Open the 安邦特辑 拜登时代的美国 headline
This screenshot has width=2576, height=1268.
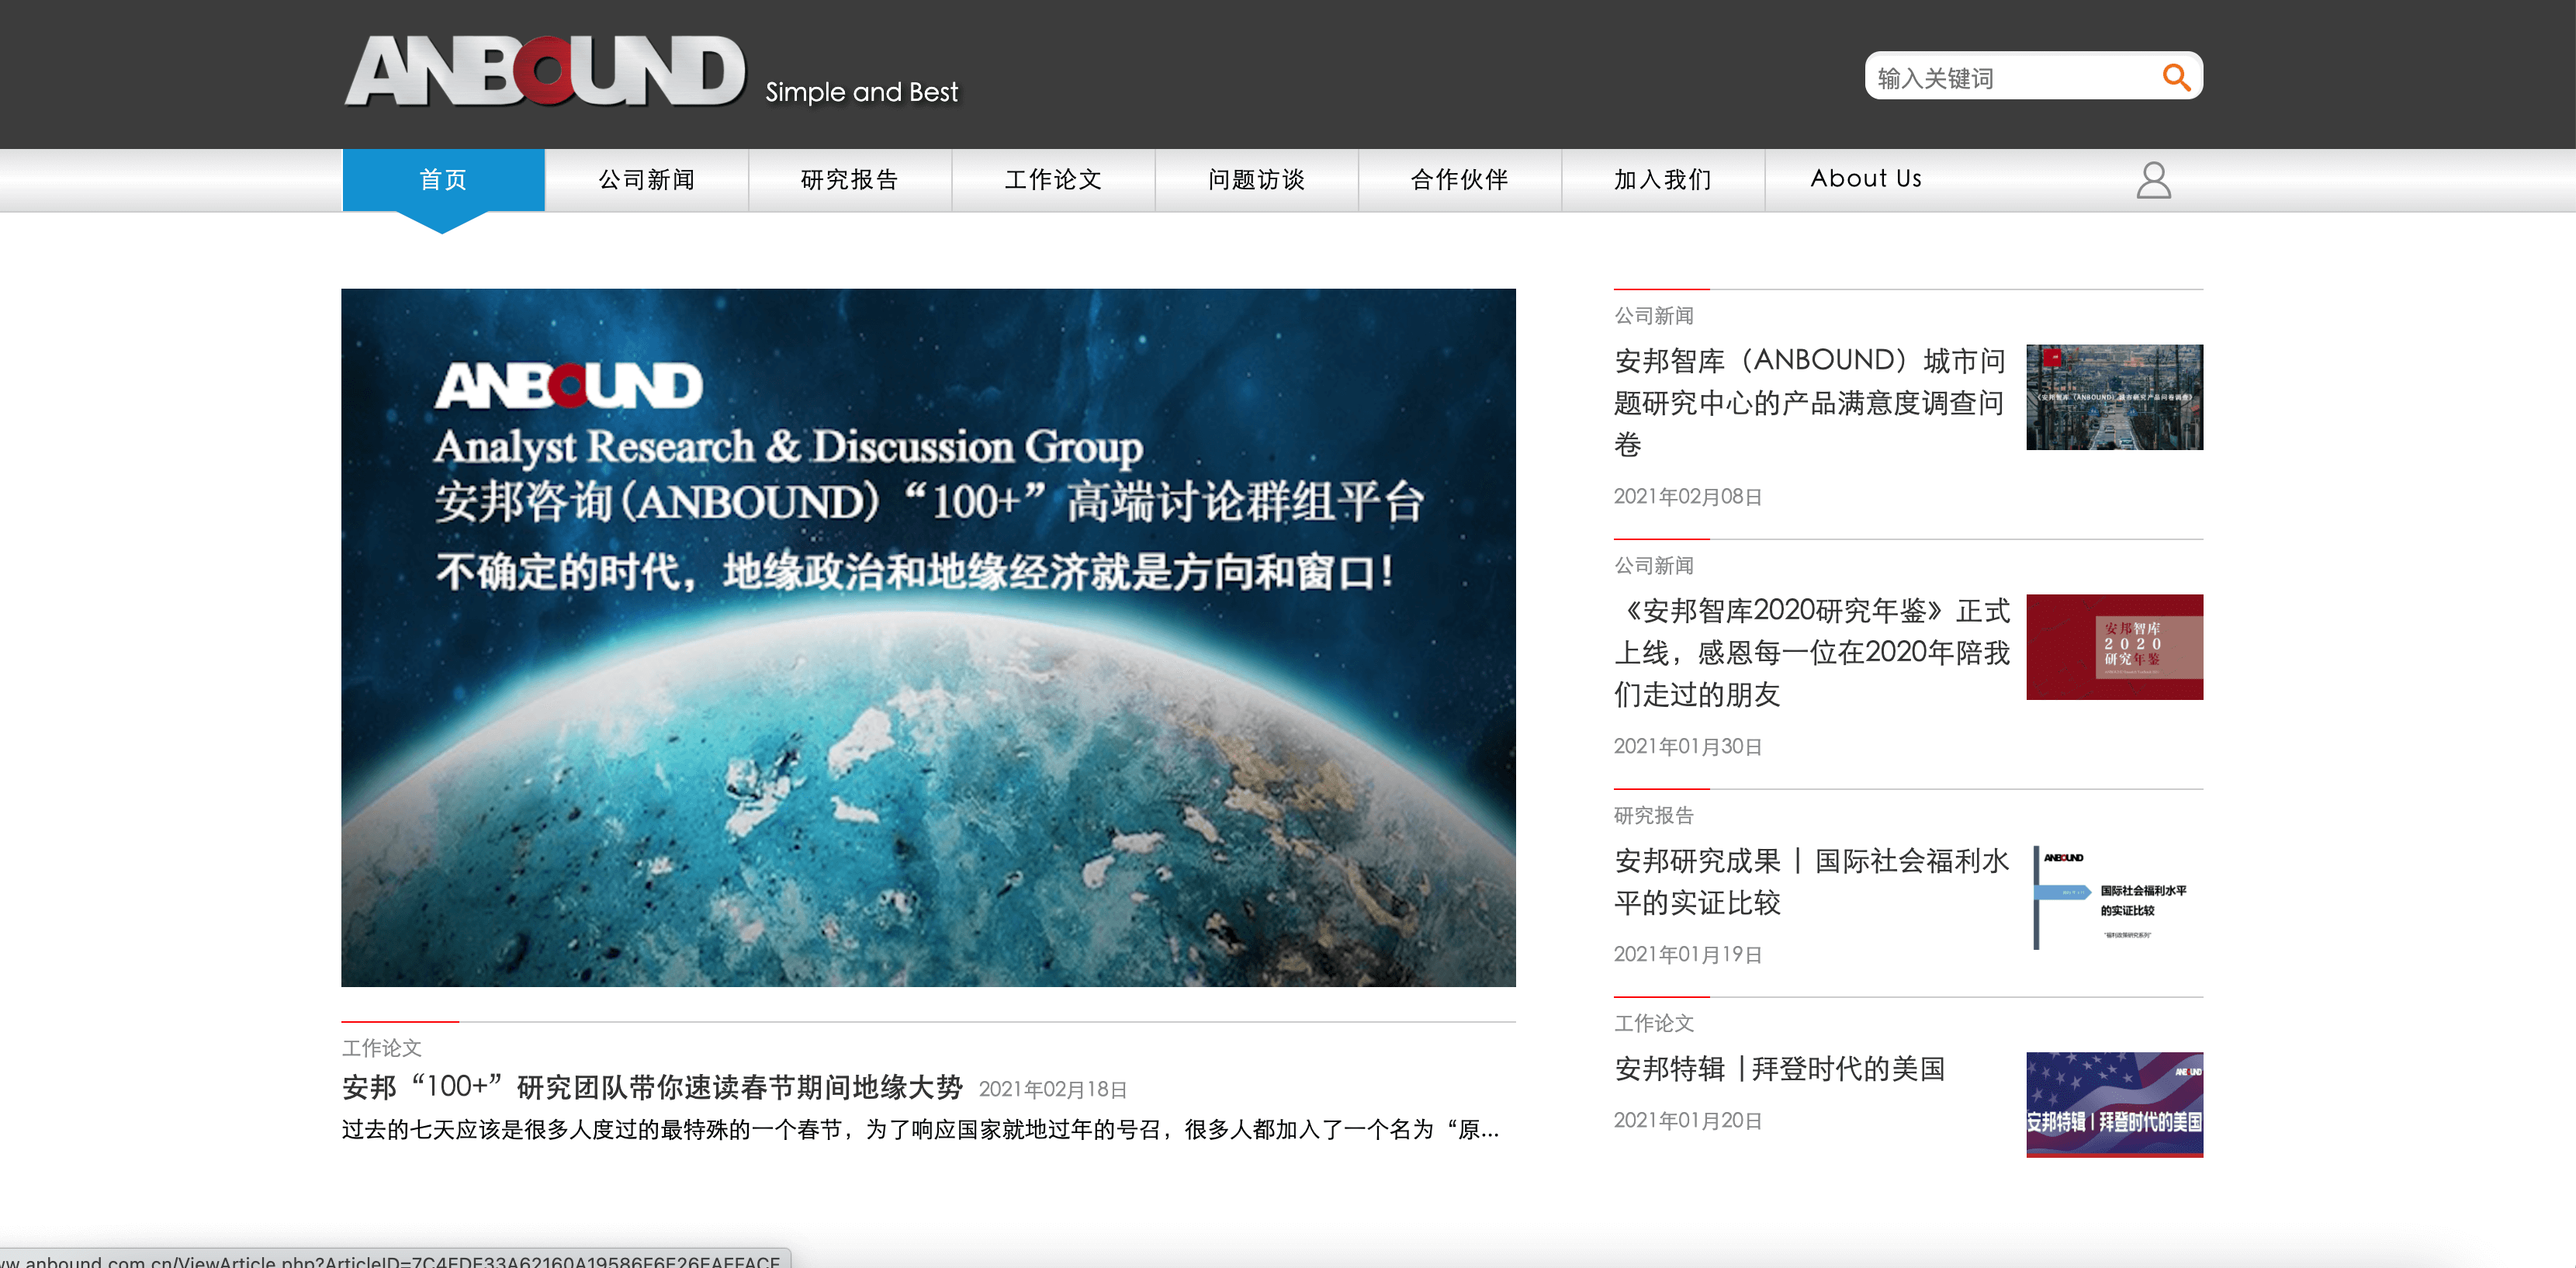pyautogui.click(x=1779, y=1069)
